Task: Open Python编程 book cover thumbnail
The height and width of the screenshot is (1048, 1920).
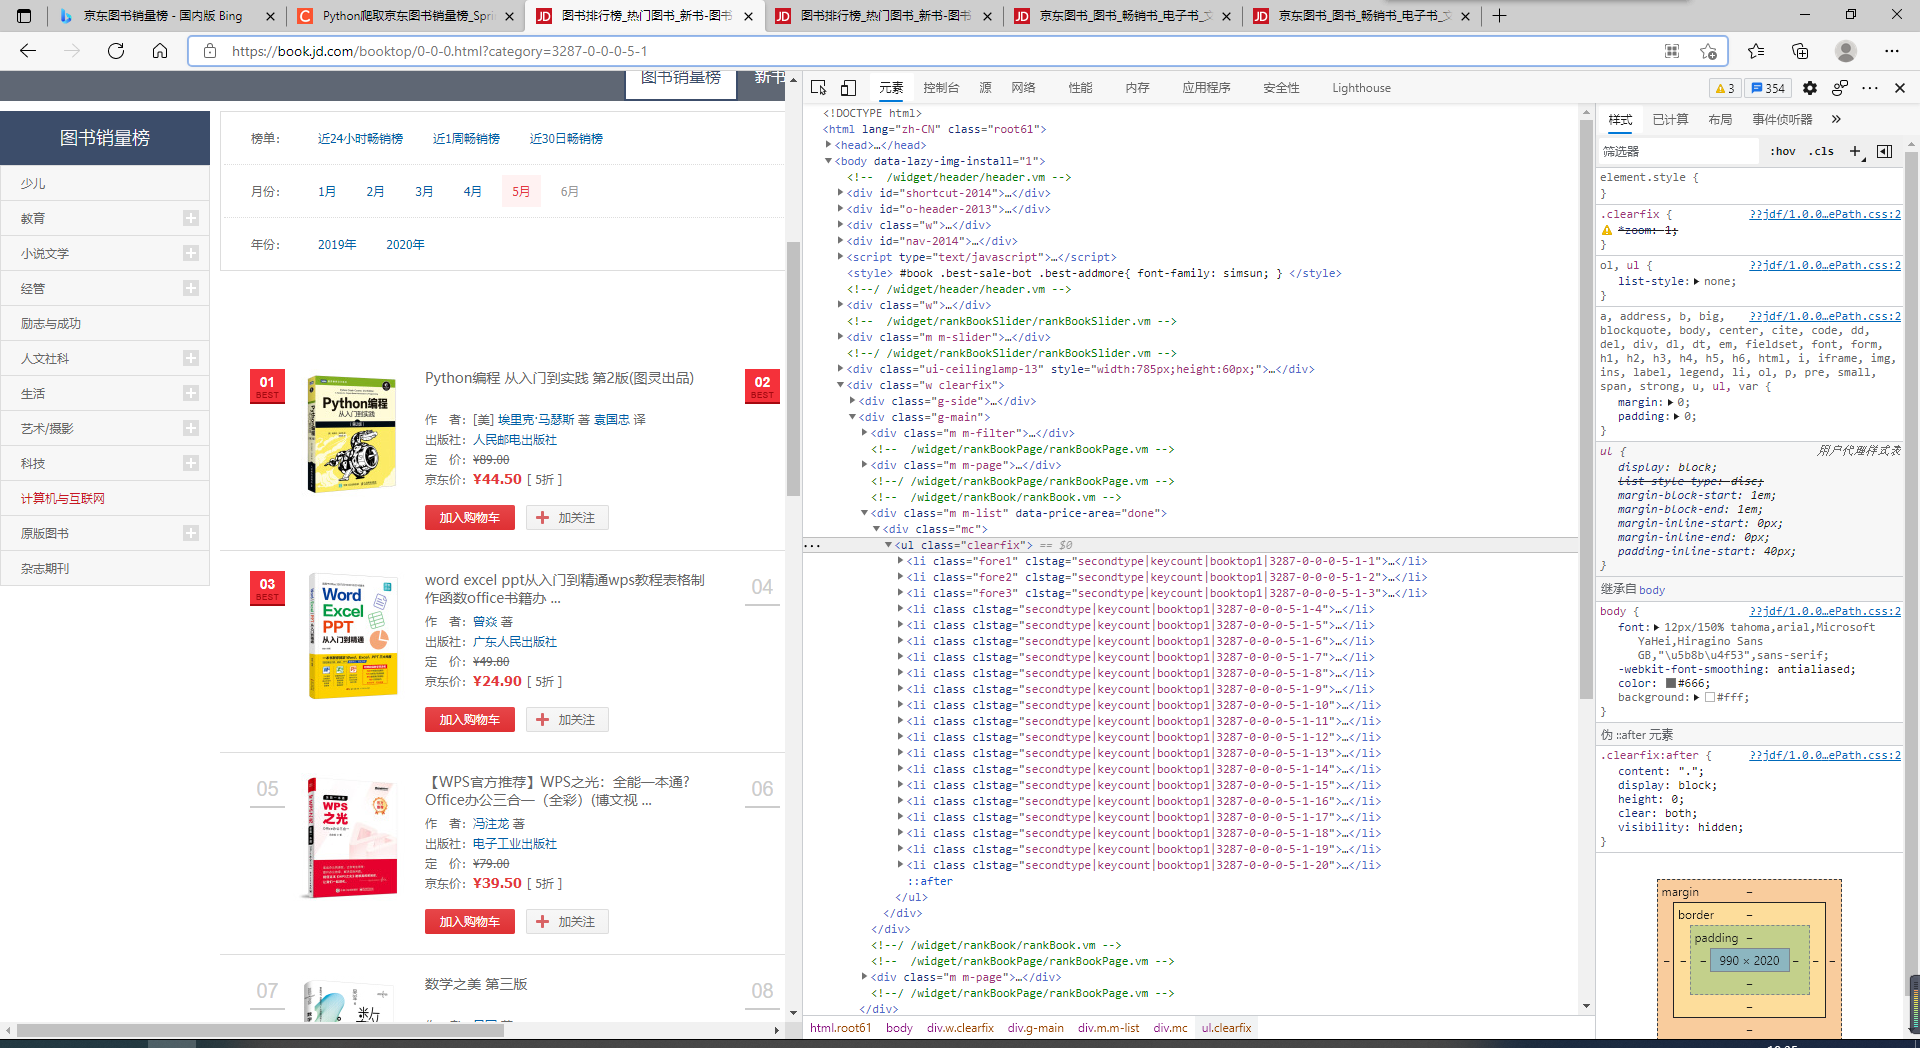Action: (352, 434)
